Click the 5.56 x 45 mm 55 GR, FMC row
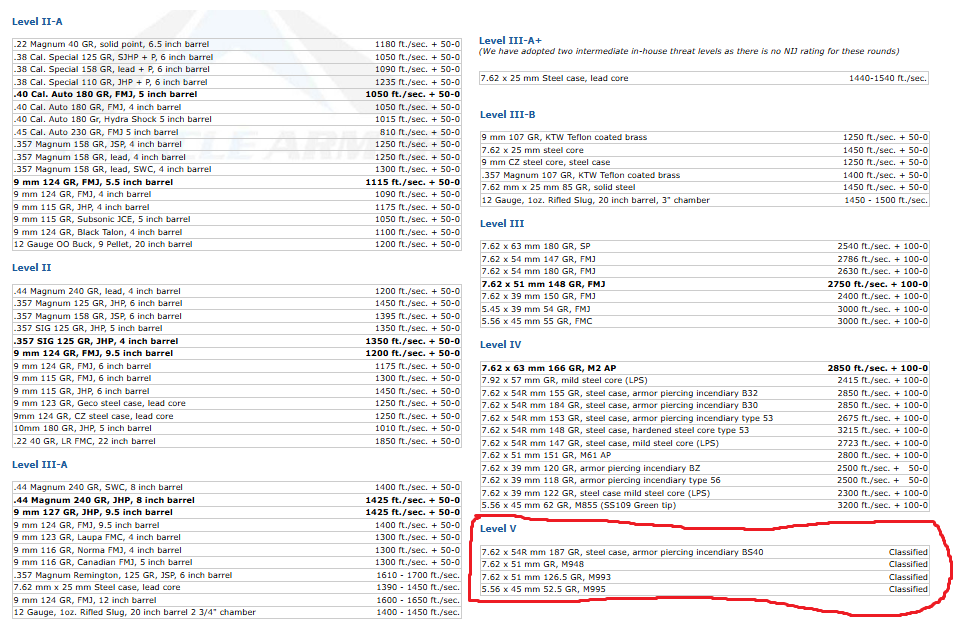965x626 pixels. click(705, 321)
